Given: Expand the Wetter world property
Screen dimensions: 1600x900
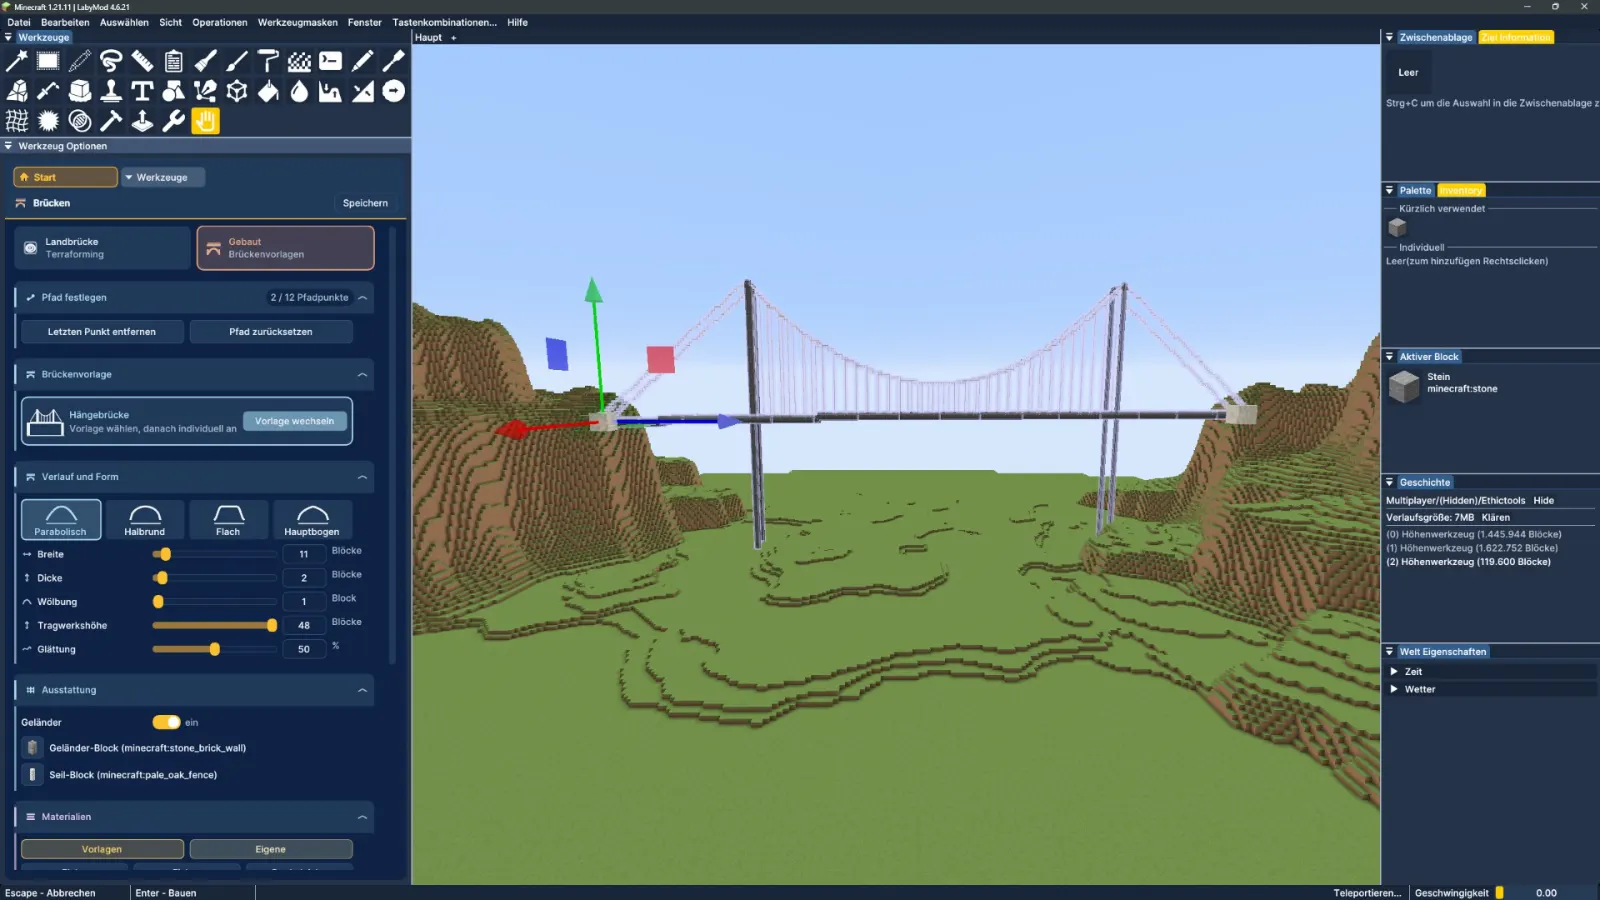Looking at the screenshot, I should click(1394, 689).
